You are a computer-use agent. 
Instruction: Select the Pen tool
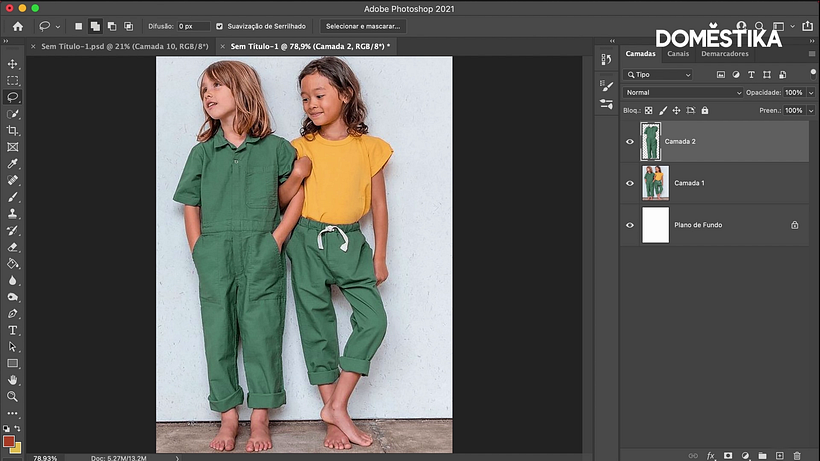(13, 314)
